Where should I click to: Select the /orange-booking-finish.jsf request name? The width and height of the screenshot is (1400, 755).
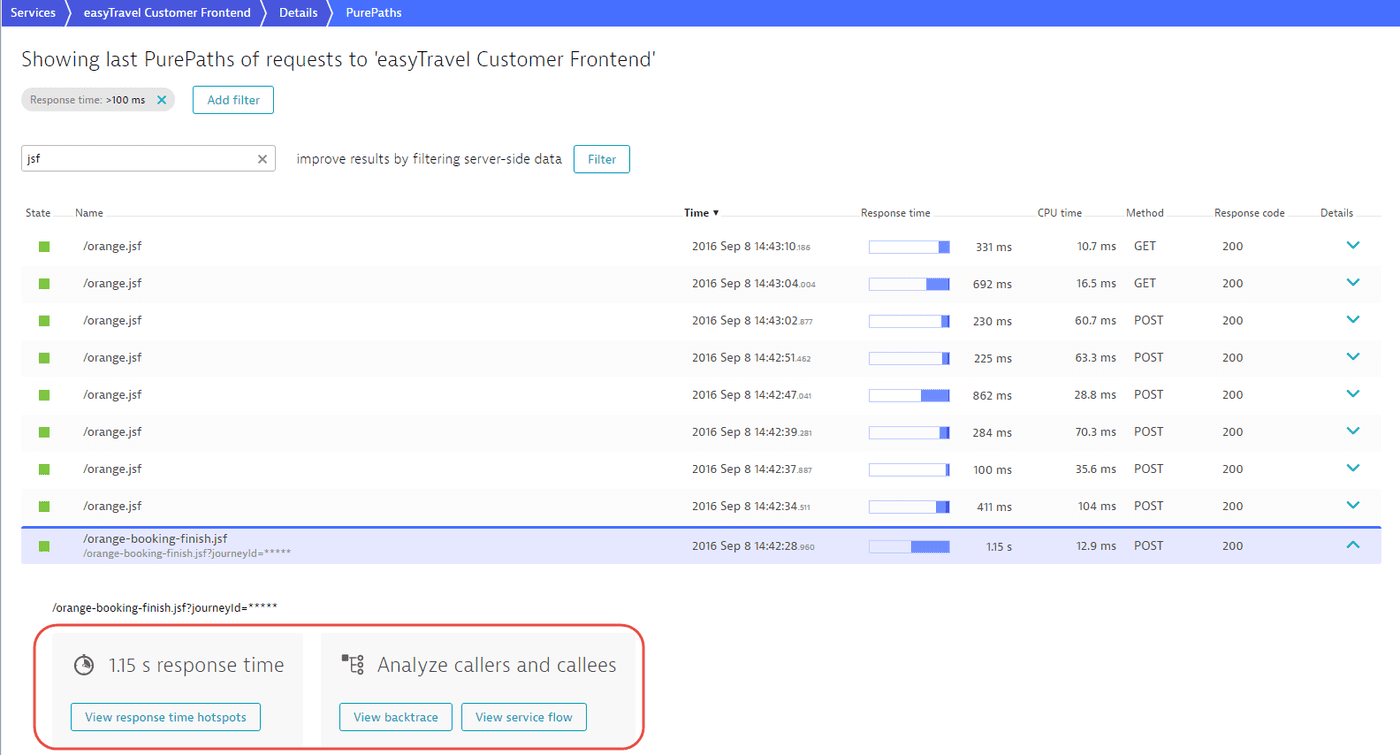(x=155, y=538)
